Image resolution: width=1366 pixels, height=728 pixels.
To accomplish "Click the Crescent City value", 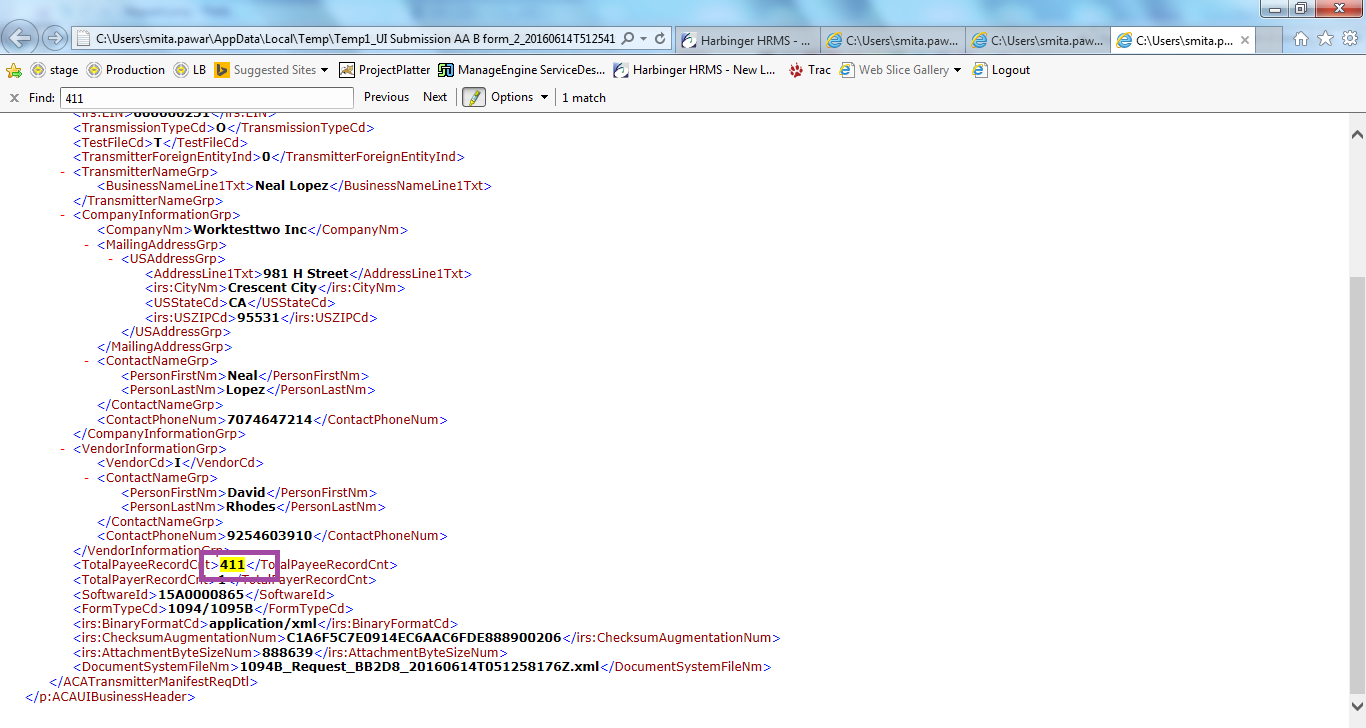I will click(x=272, y=288).
